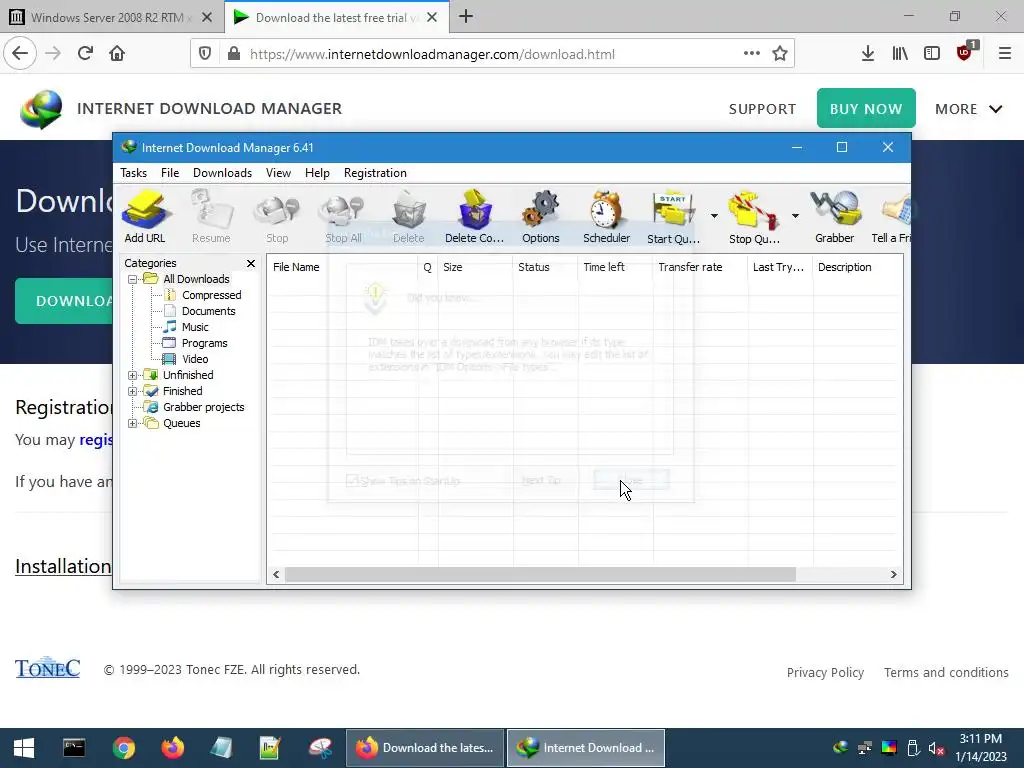Screen dimensions: 1024x768
Task: Open the SUPPORT link
Action: click(x=762, y=109)
